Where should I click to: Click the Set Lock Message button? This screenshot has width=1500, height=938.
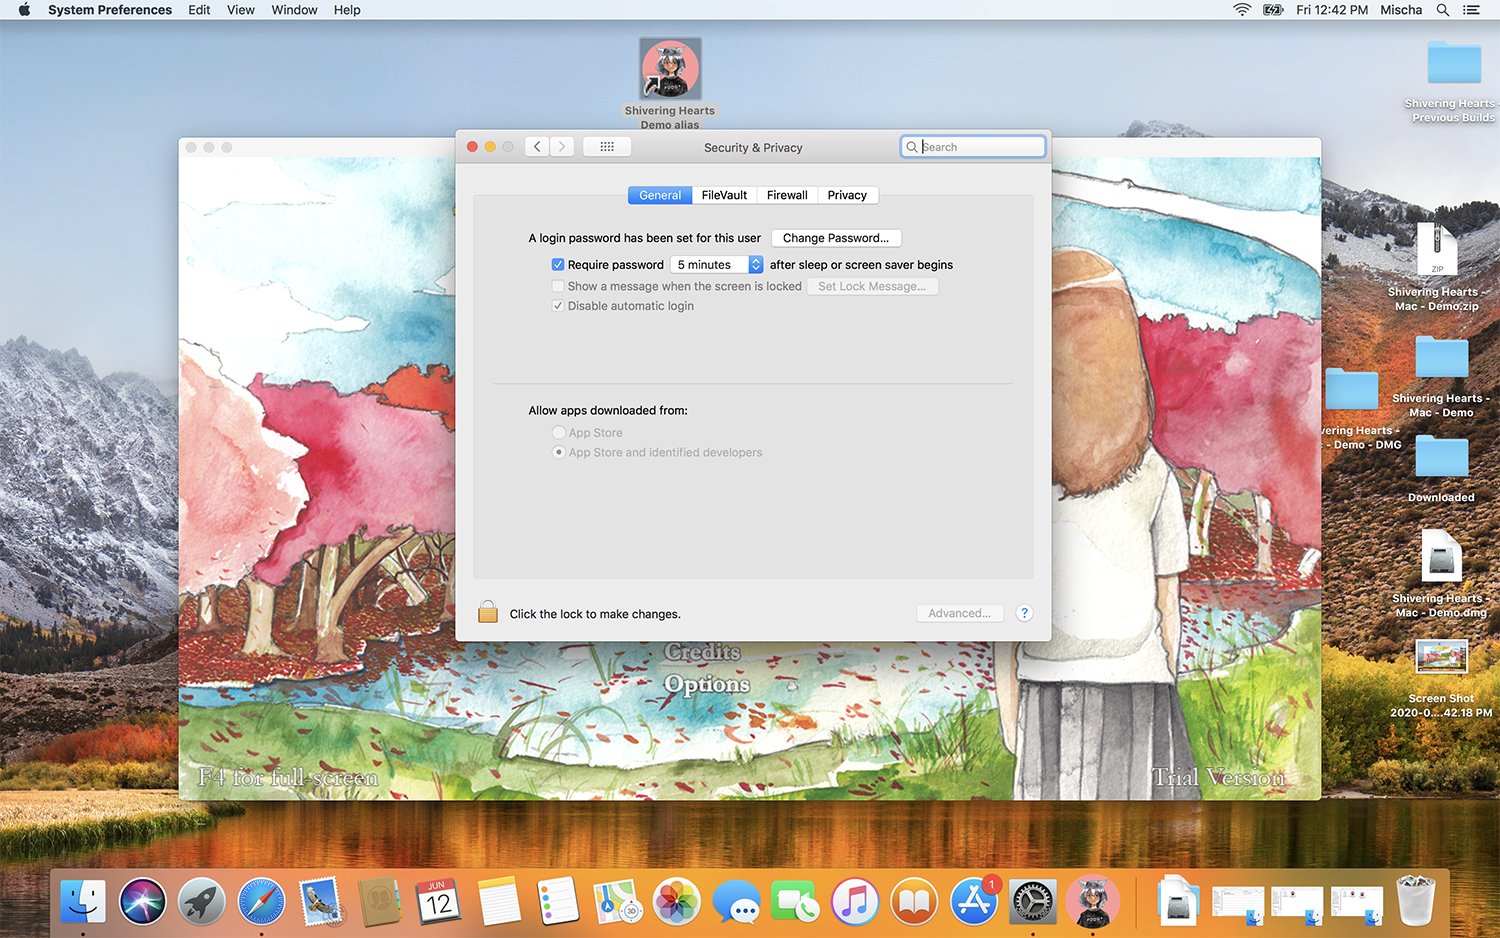tap(872, 286)
